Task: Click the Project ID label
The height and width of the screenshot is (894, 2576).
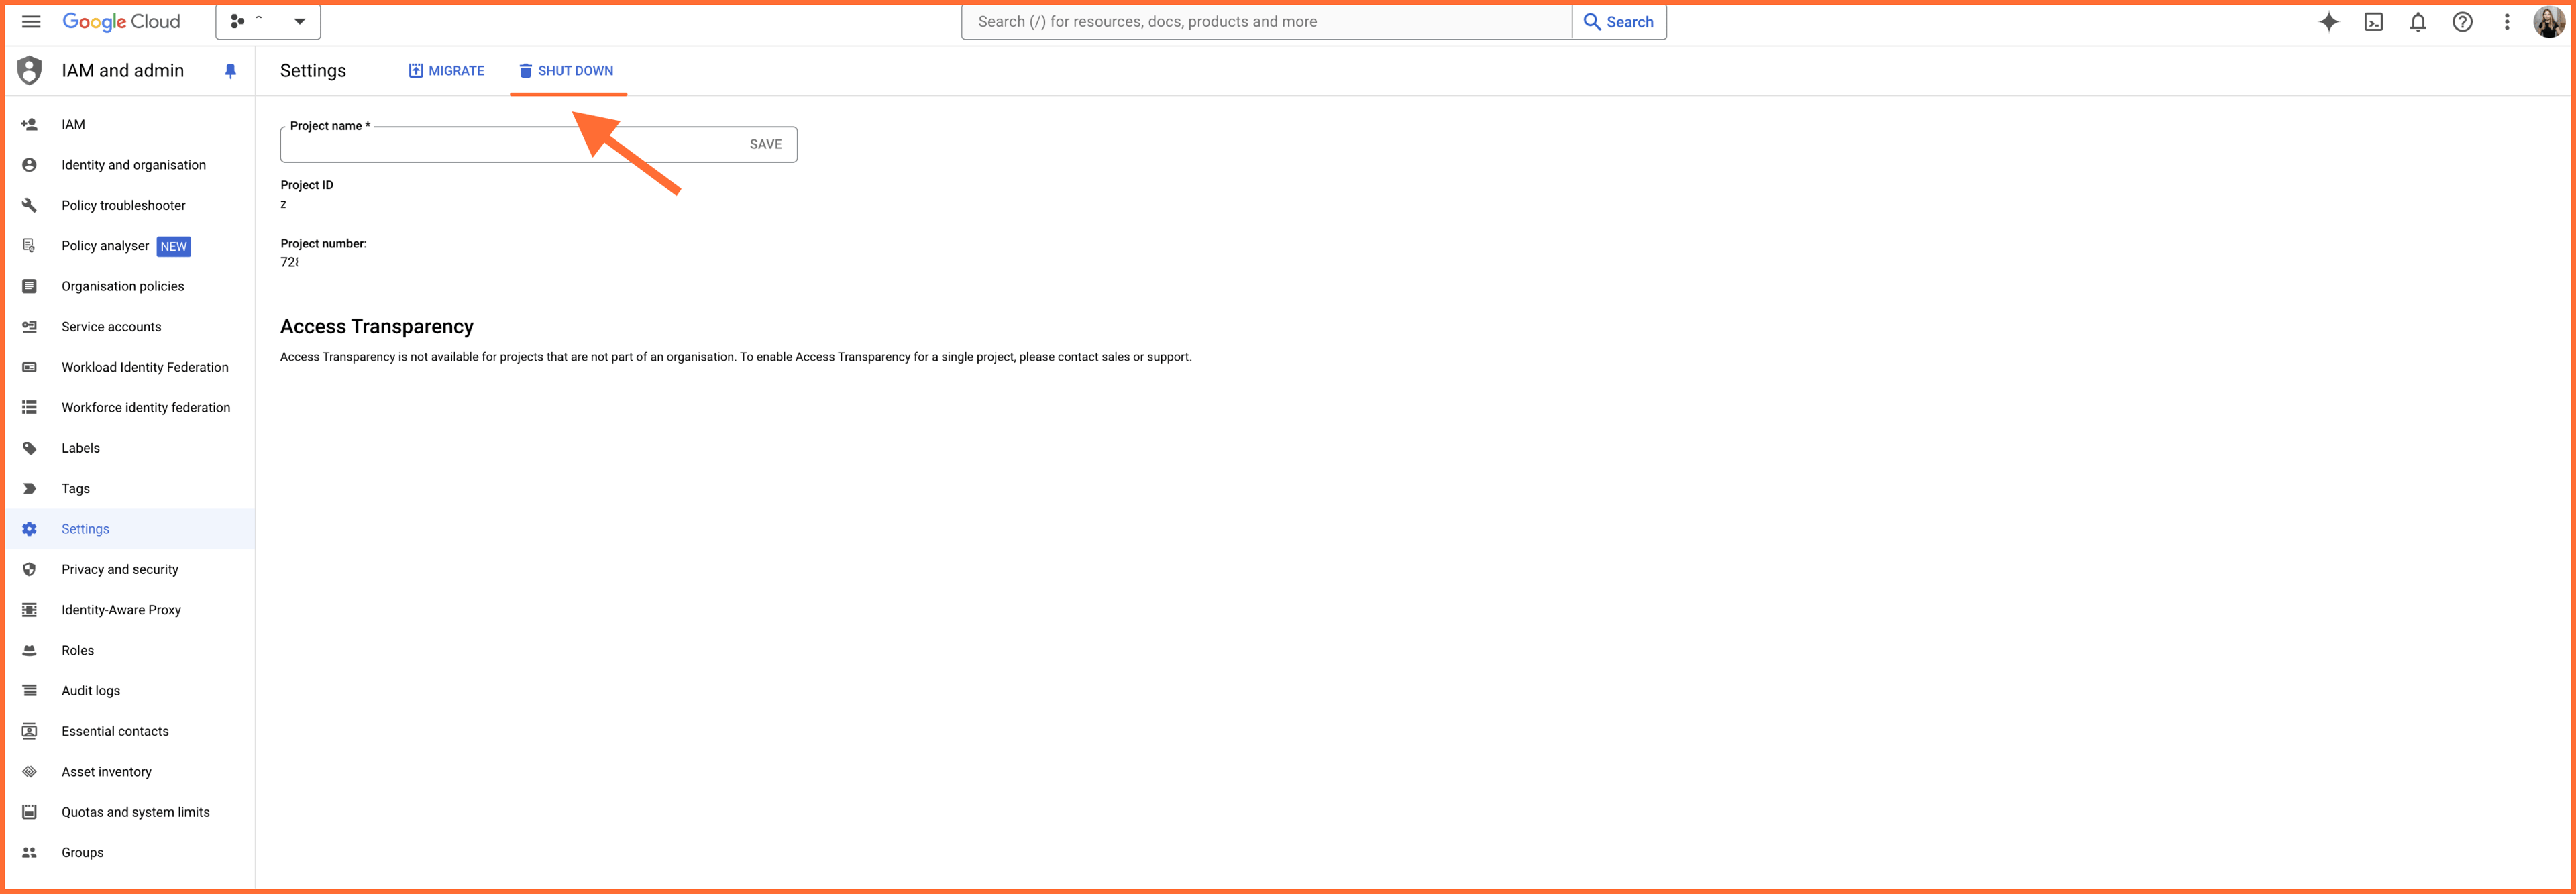Action: (307, 185)
